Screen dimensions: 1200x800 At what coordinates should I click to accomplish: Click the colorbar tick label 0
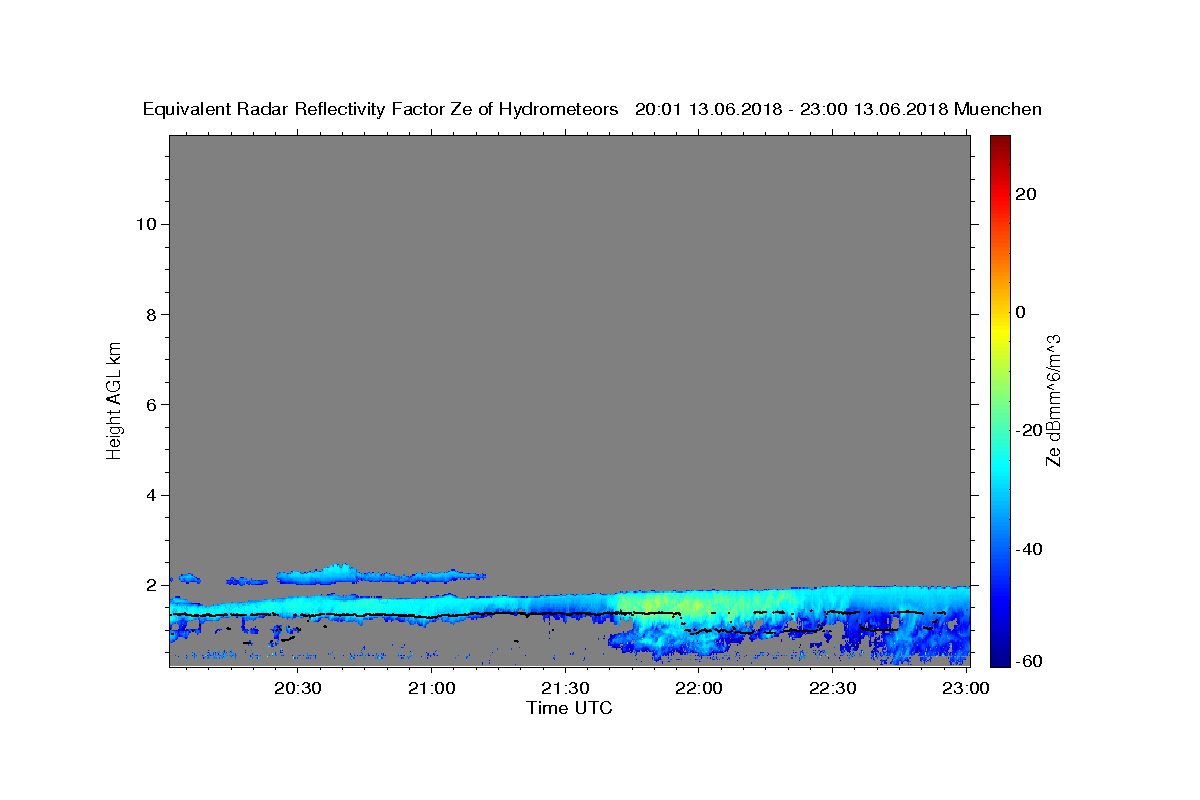click(x=1021, y=312)
